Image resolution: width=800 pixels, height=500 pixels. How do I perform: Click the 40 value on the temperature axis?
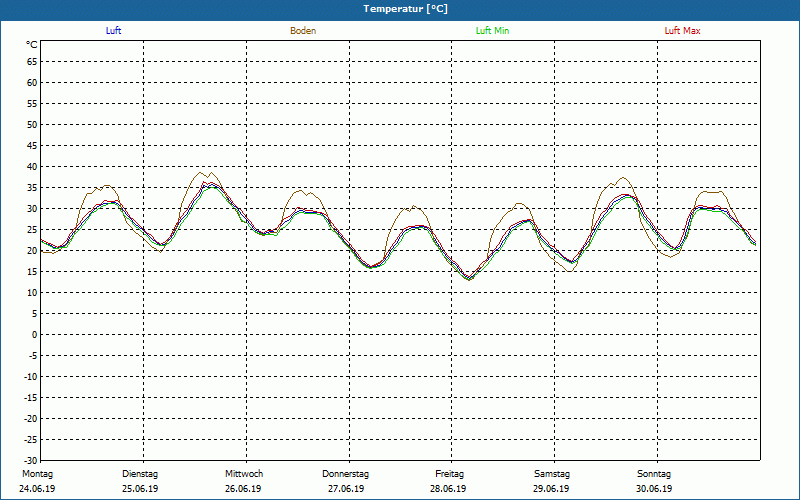click(x=32, y=166)
